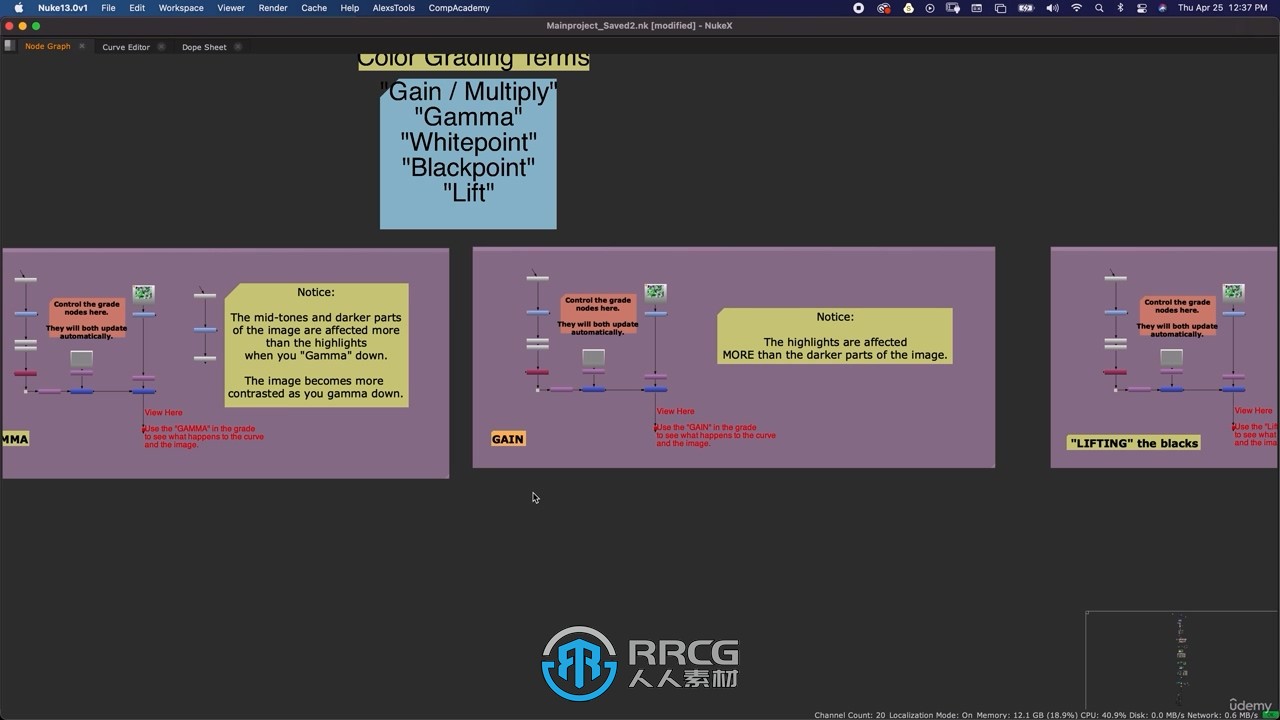Select the orange 'Control the grade nodes' note in LIFTING
The width and height of the screenshot is (1280, 720).
(1177, 317)
